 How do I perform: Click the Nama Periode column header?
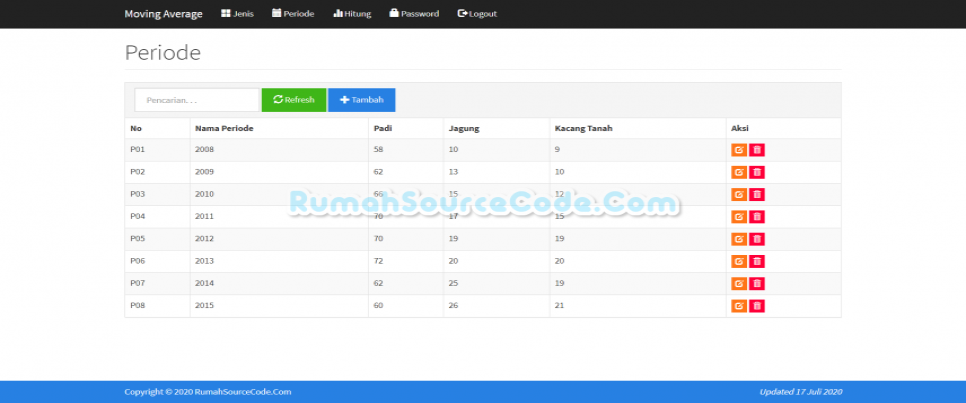click(224, 128)
